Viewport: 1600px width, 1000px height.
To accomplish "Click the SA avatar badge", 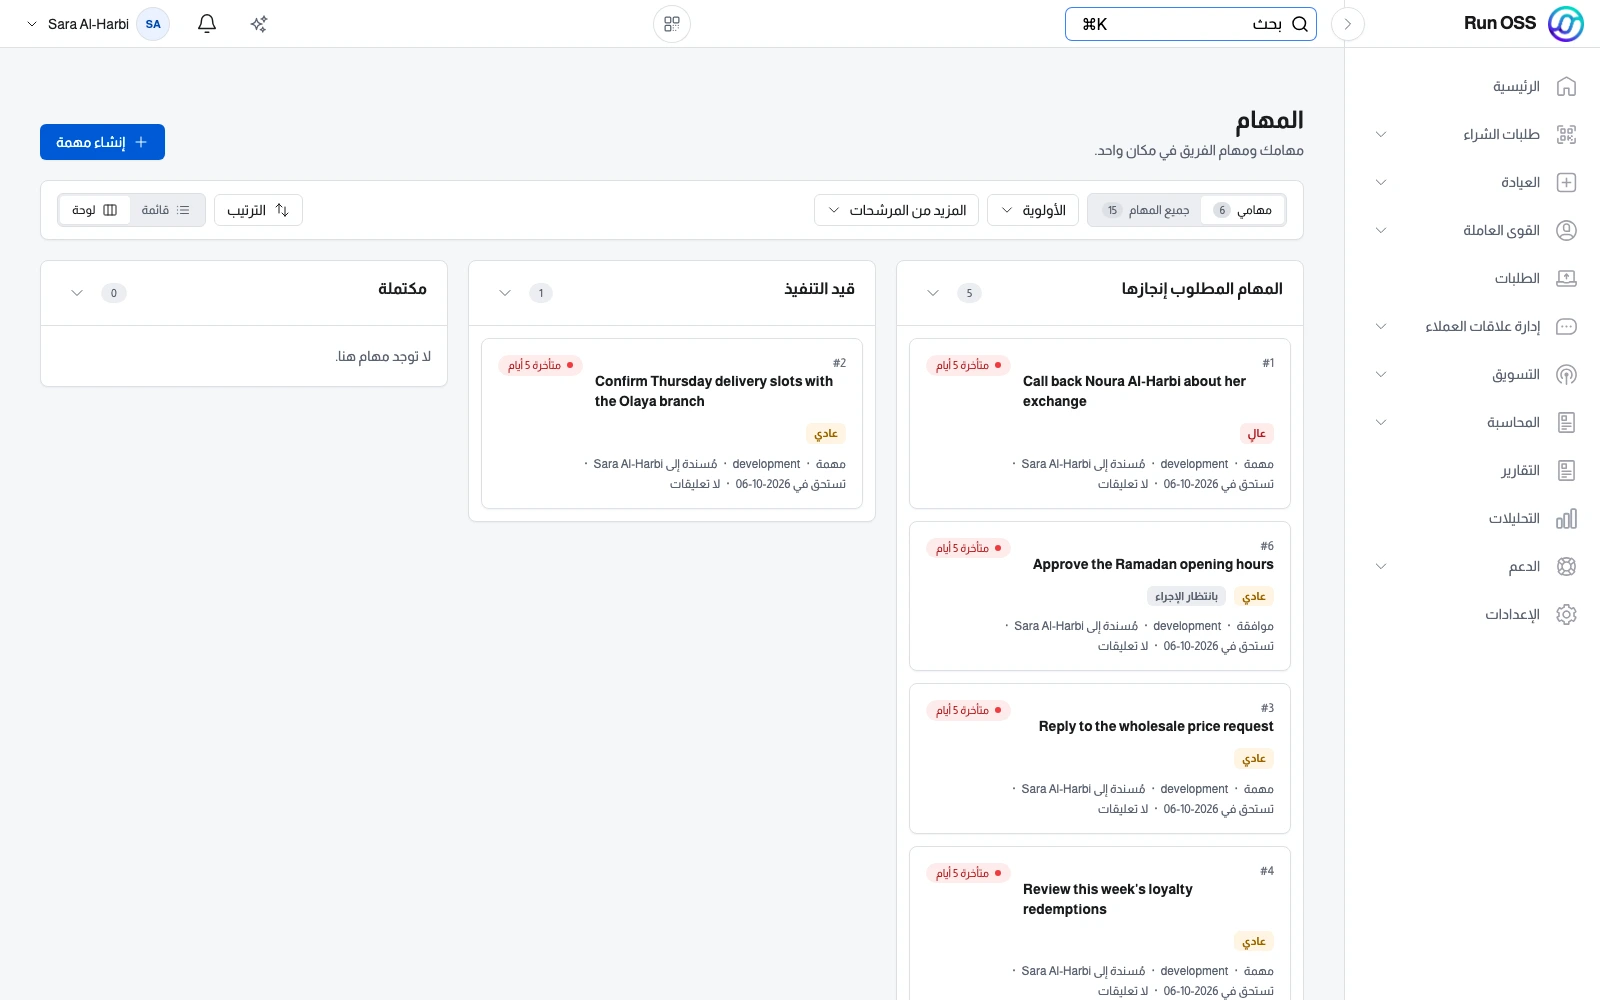I will point(153,24).
